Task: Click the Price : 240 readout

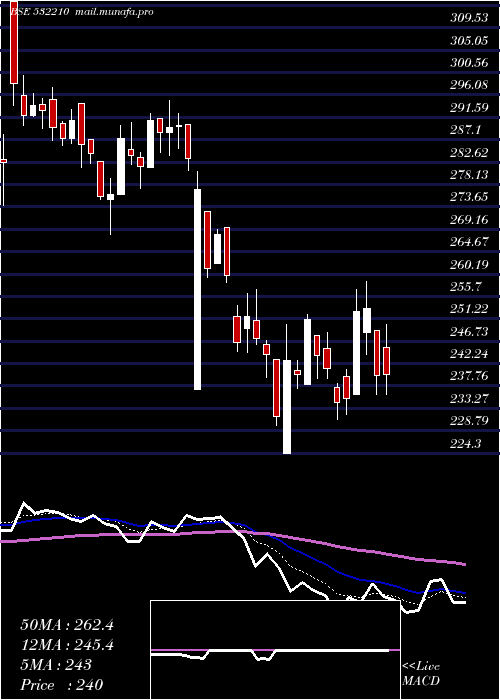Action: click(62, 685)
